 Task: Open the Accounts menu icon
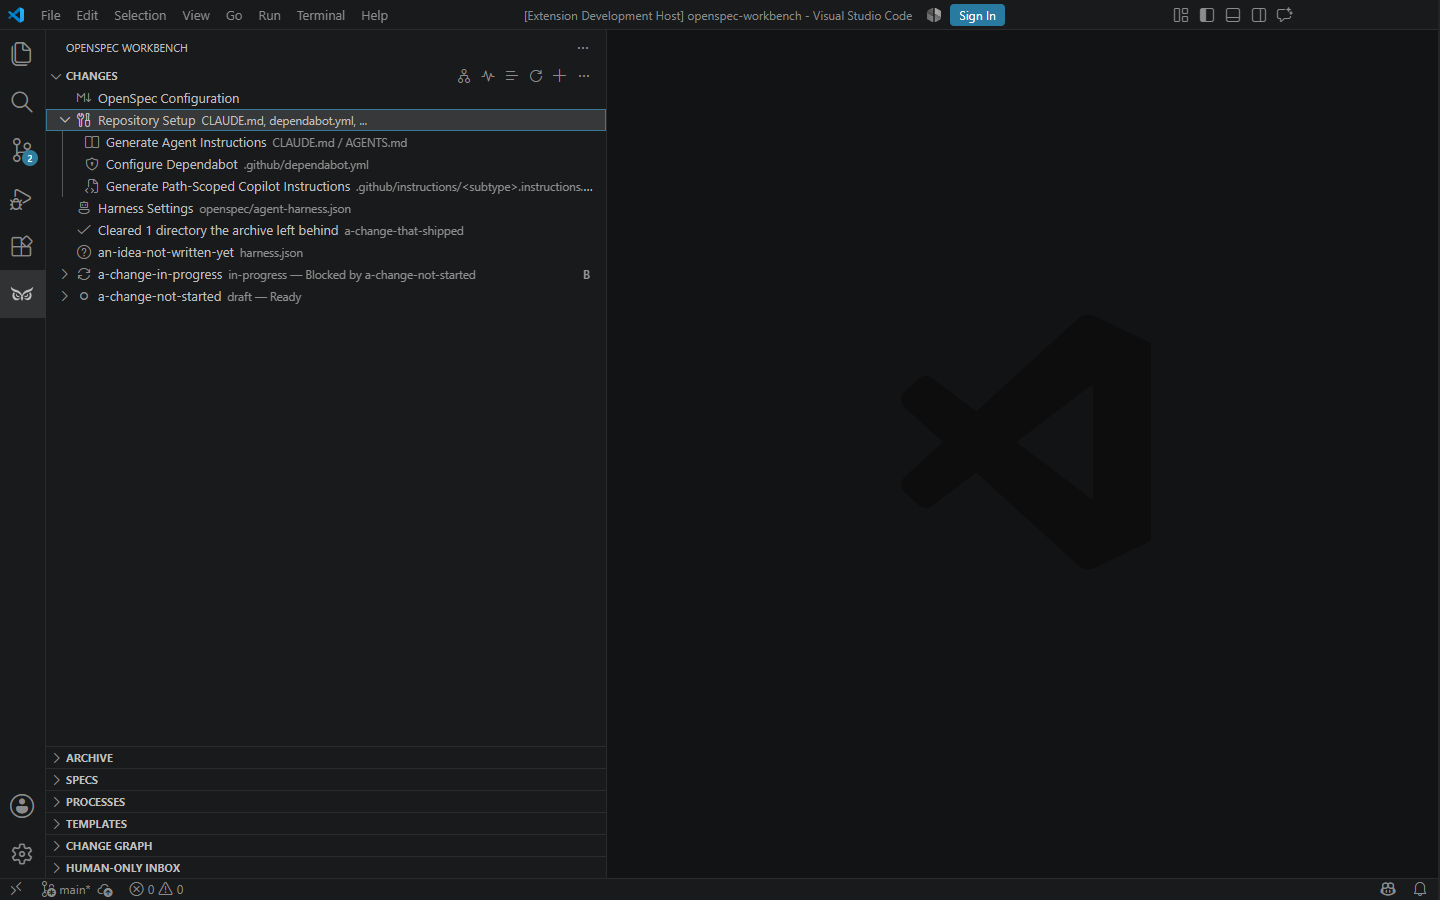click(22, 806)
